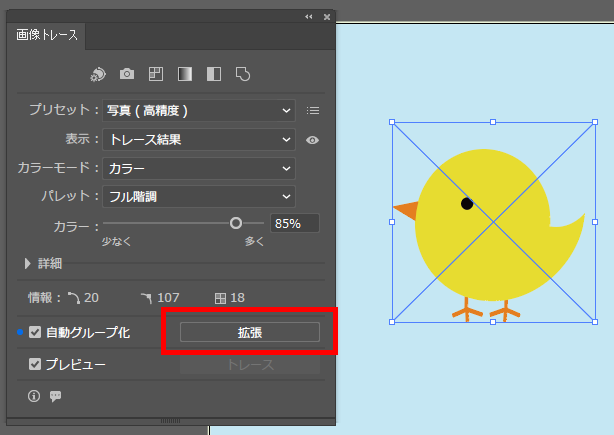
Task: Select the 画像トレース panel tab
Action: pos(47,35)
